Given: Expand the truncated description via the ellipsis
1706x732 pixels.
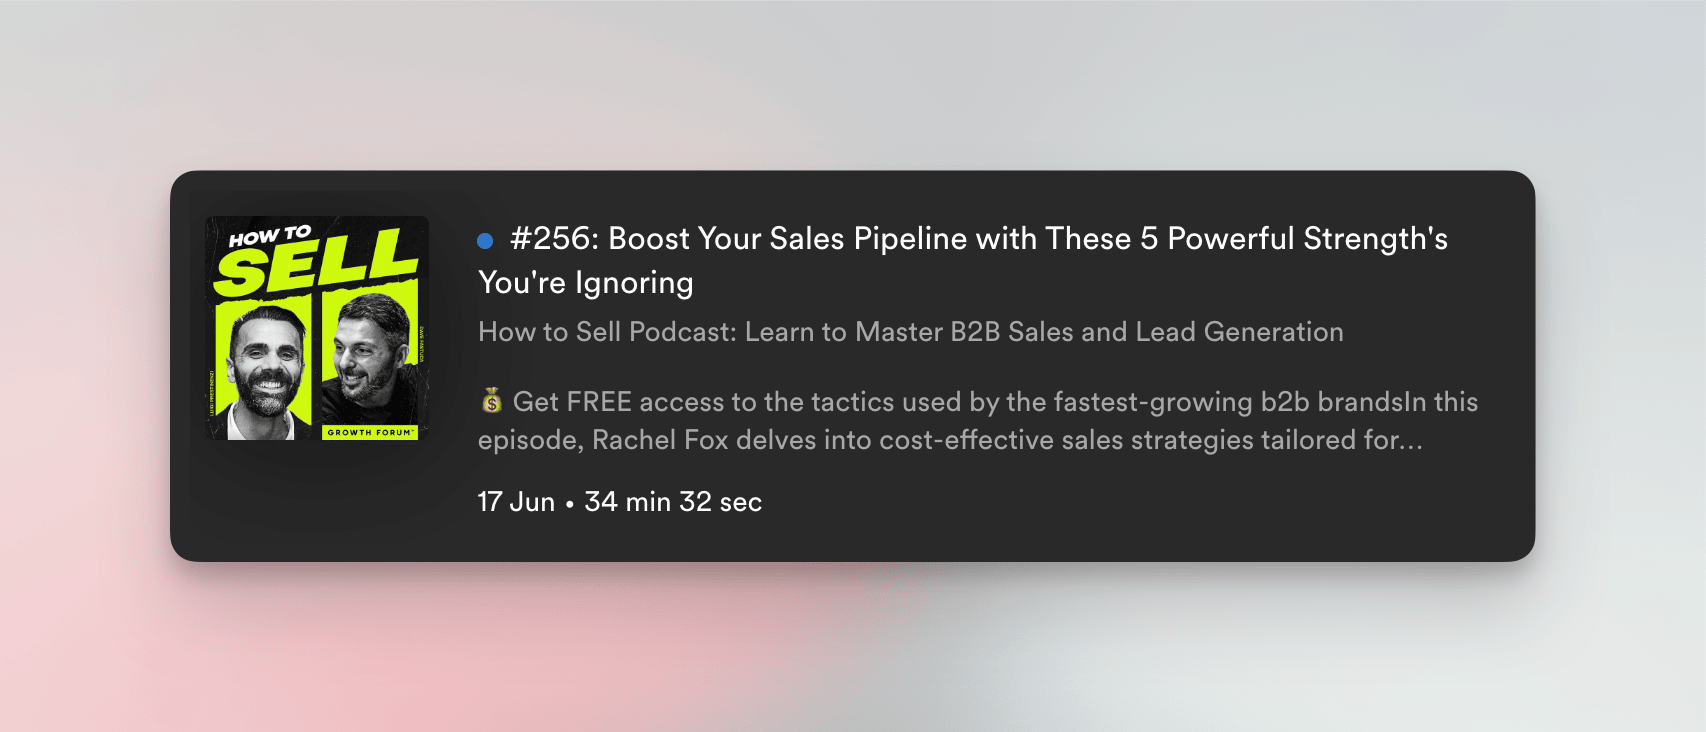Looking at the screenshot, I should [1411, 441].
